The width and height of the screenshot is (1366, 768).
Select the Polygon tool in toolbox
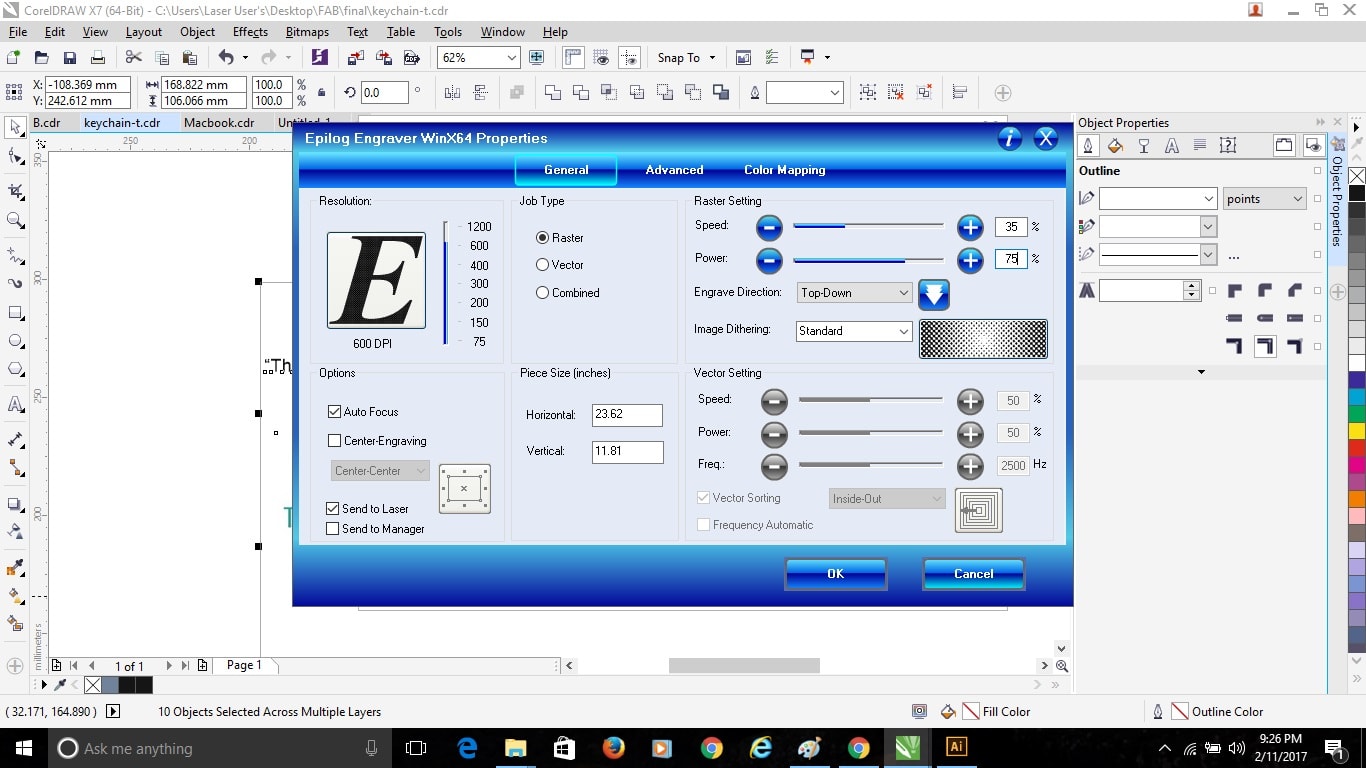(15, 369)
